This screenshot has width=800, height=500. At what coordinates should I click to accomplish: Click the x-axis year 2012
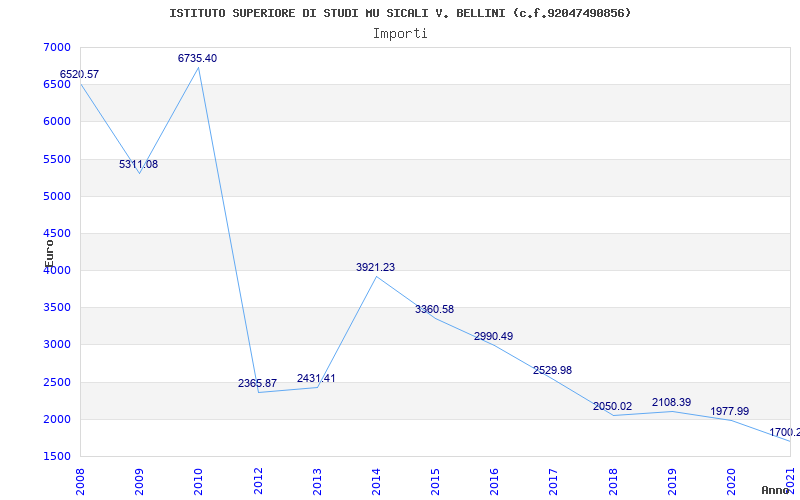click(258, 482)
